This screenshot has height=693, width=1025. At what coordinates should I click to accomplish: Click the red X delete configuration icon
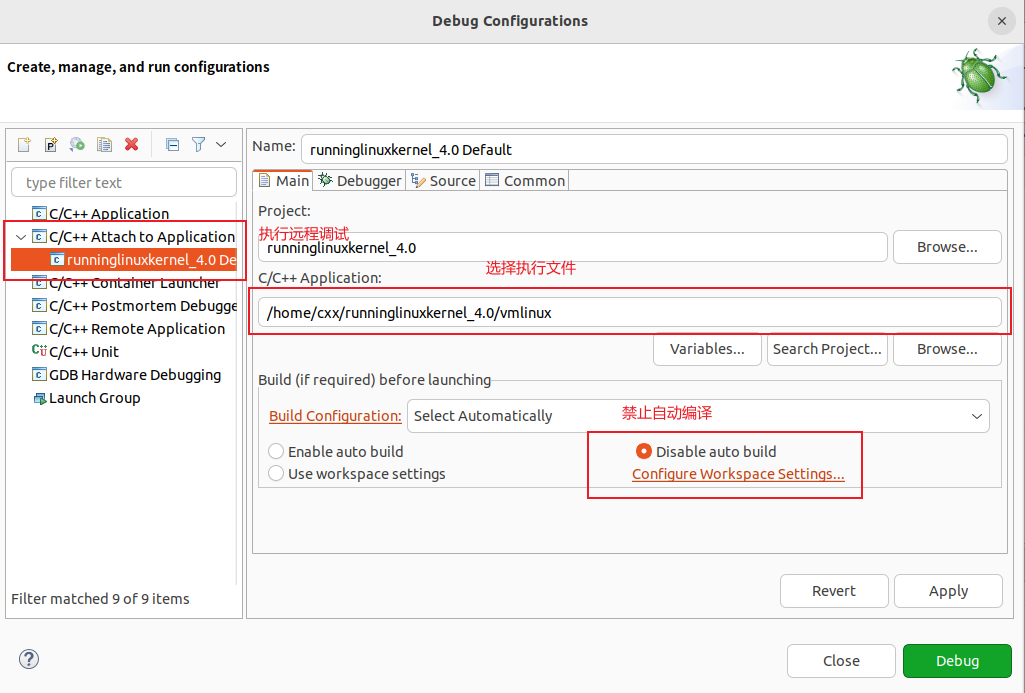pyautogui.click(x=131, y=145)
